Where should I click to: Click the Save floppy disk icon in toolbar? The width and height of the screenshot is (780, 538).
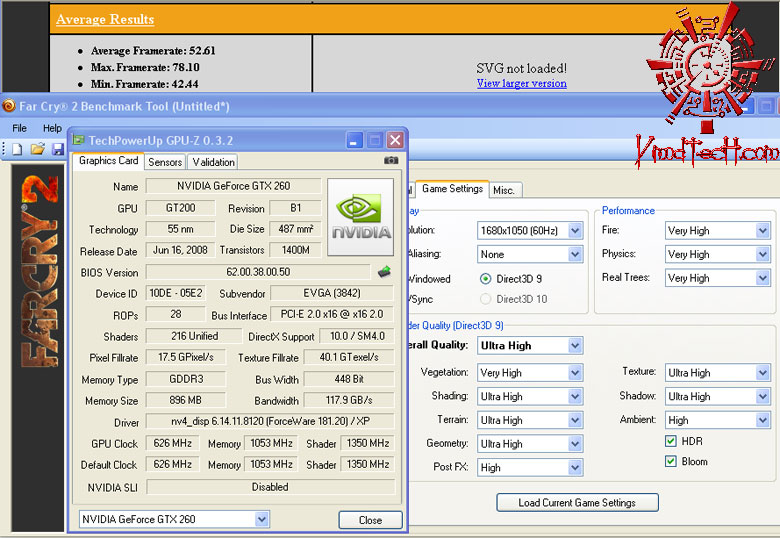(x=58, y=149)
